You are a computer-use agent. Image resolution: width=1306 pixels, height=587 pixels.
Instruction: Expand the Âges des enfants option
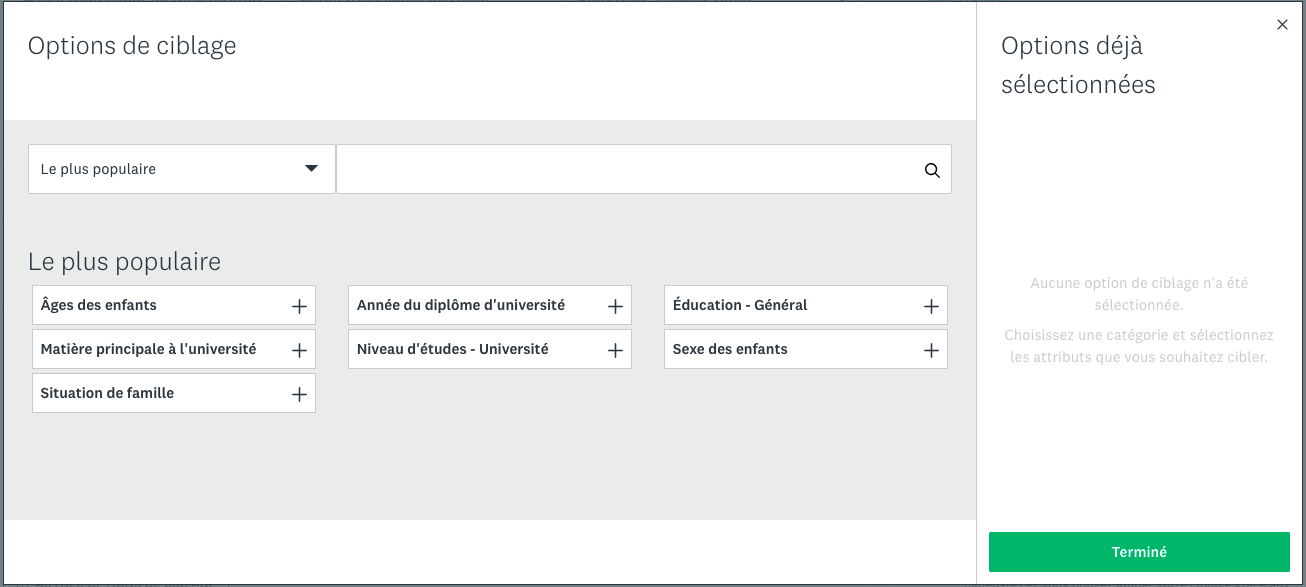(99, 305)
